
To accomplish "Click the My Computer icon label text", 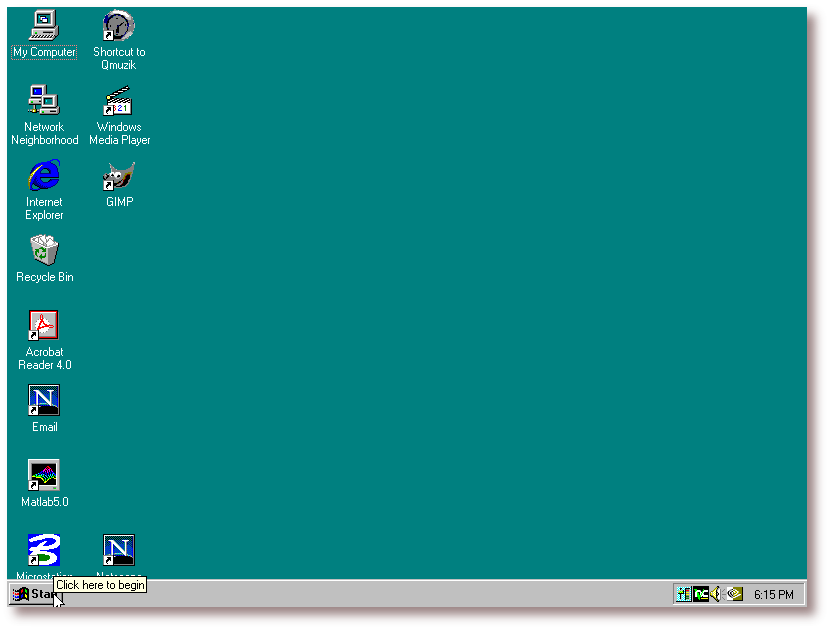I will [44, 52].
